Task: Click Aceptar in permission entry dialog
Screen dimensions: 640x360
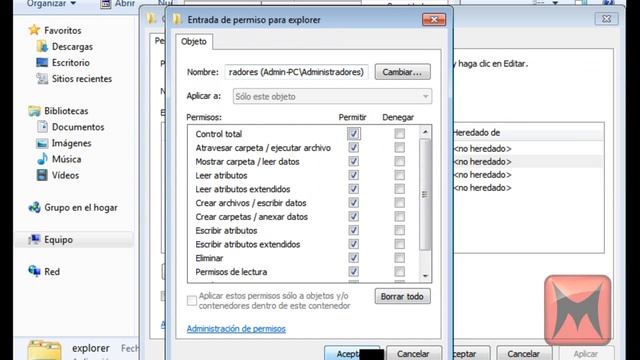Action: click(352, 353)
